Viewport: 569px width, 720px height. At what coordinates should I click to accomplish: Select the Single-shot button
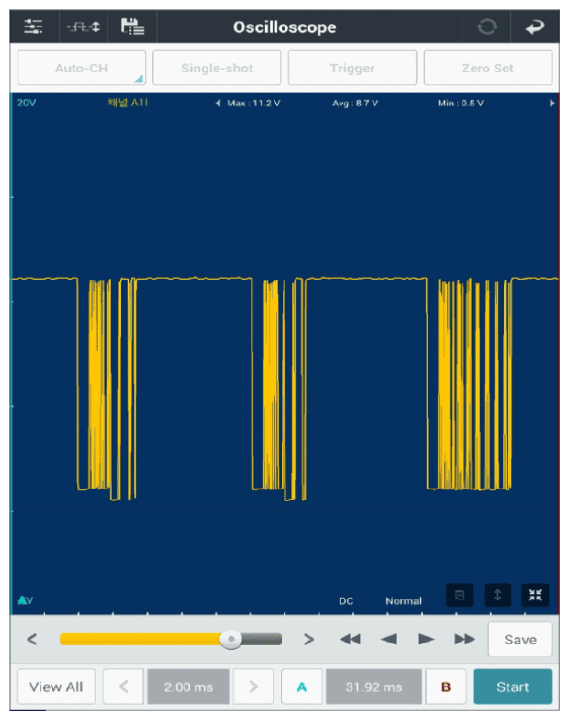coord(217,68)
